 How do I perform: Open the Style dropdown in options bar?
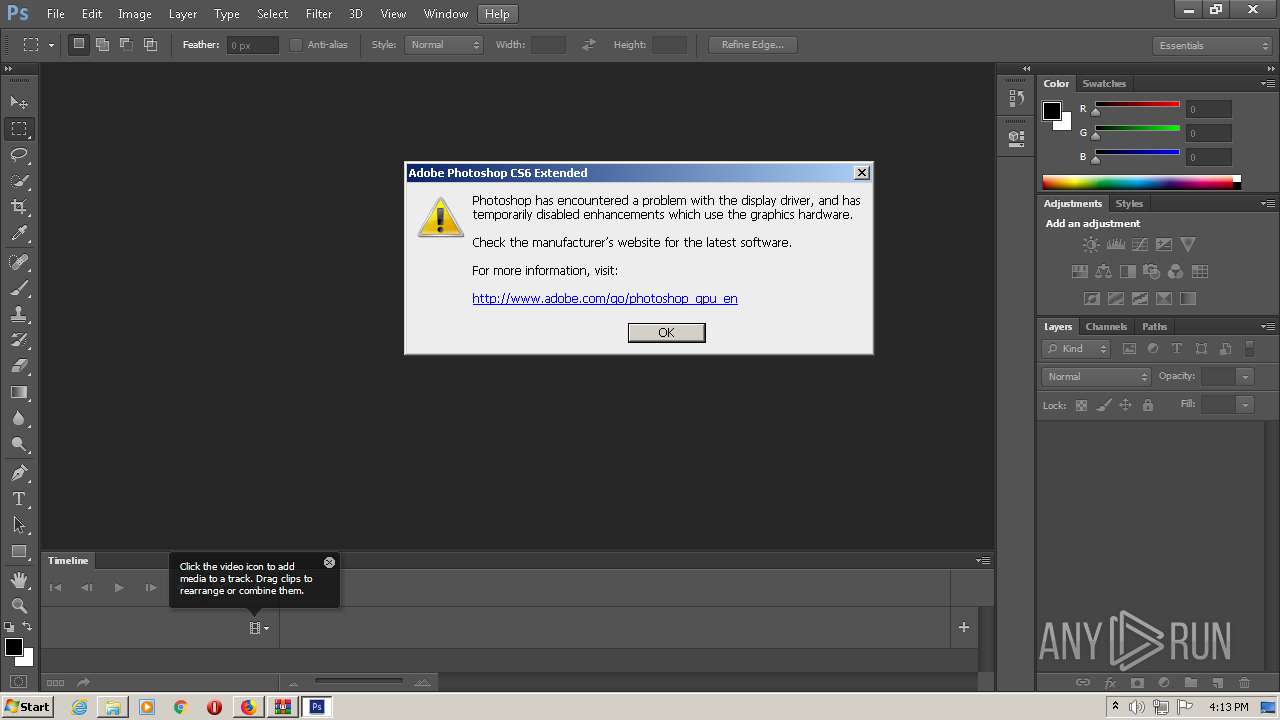pos(444,45)
